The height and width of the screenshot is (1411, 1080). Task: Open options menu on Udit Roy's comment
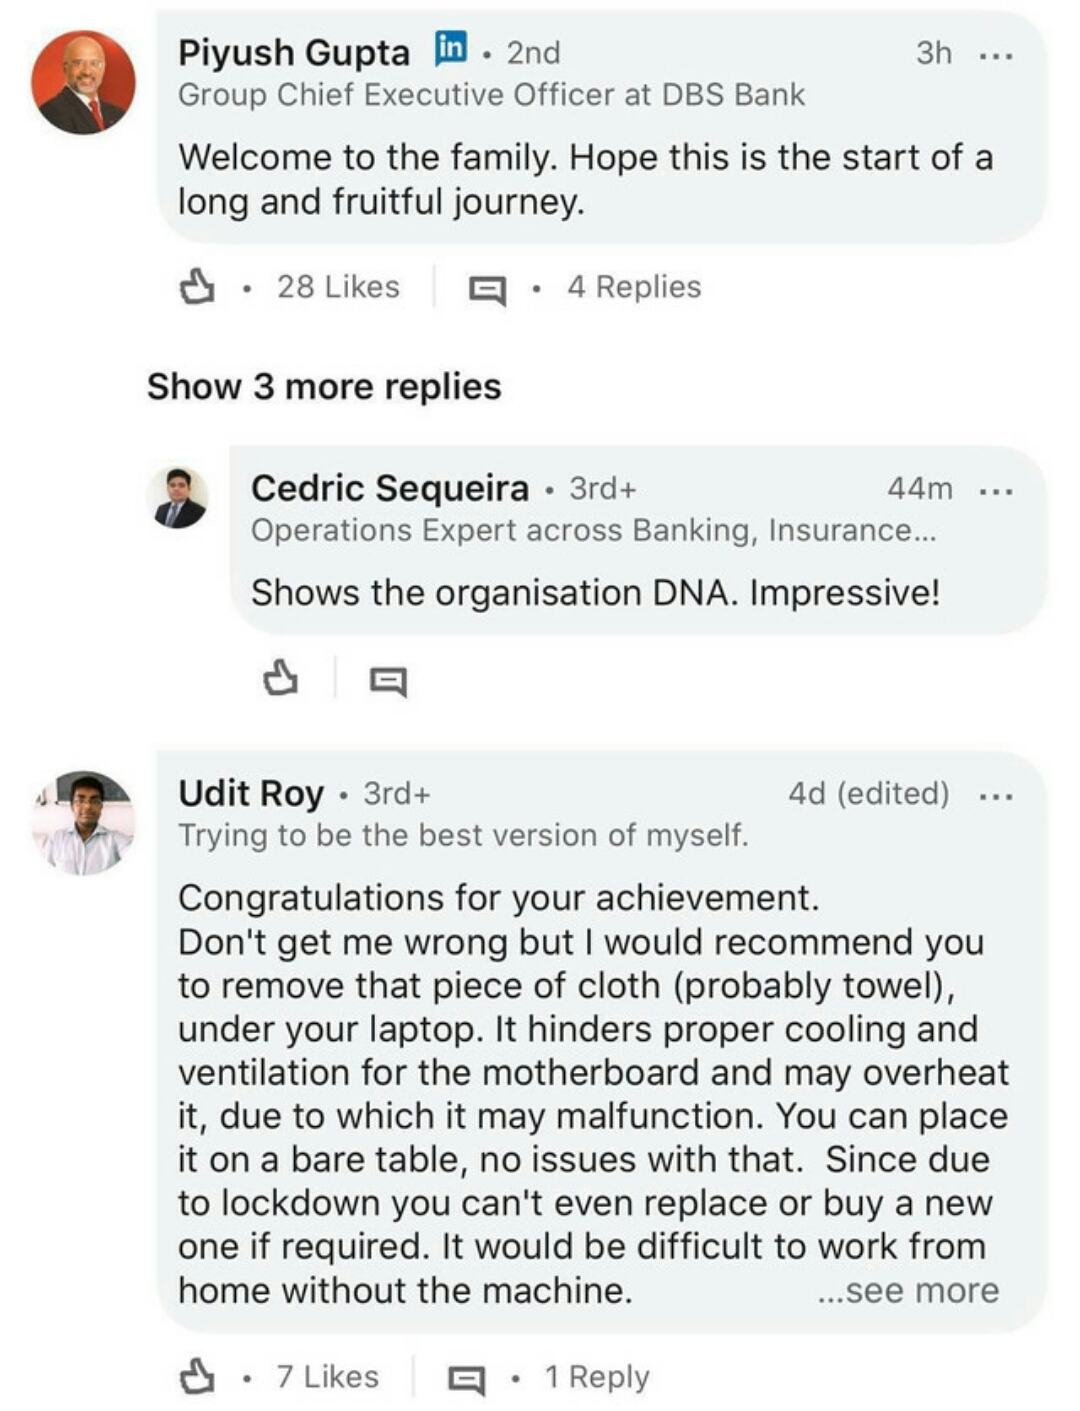tap(996, 797)
